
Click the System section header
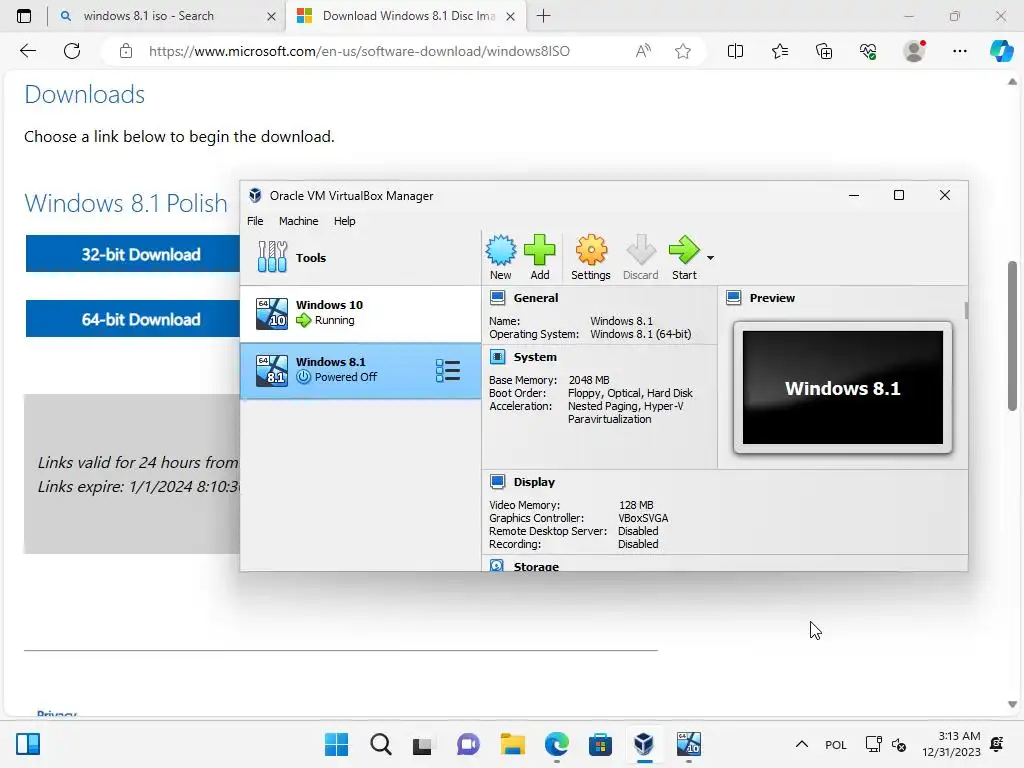(535, 357)
